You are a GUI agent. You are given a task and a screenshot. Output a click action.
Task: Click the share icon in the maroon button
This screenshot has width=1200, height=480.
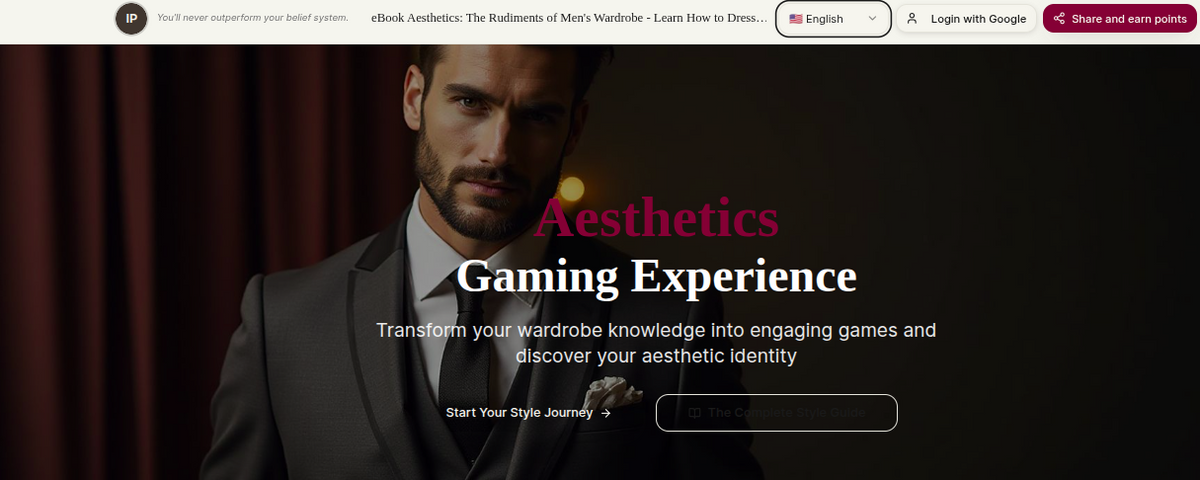click(1059, 18)
